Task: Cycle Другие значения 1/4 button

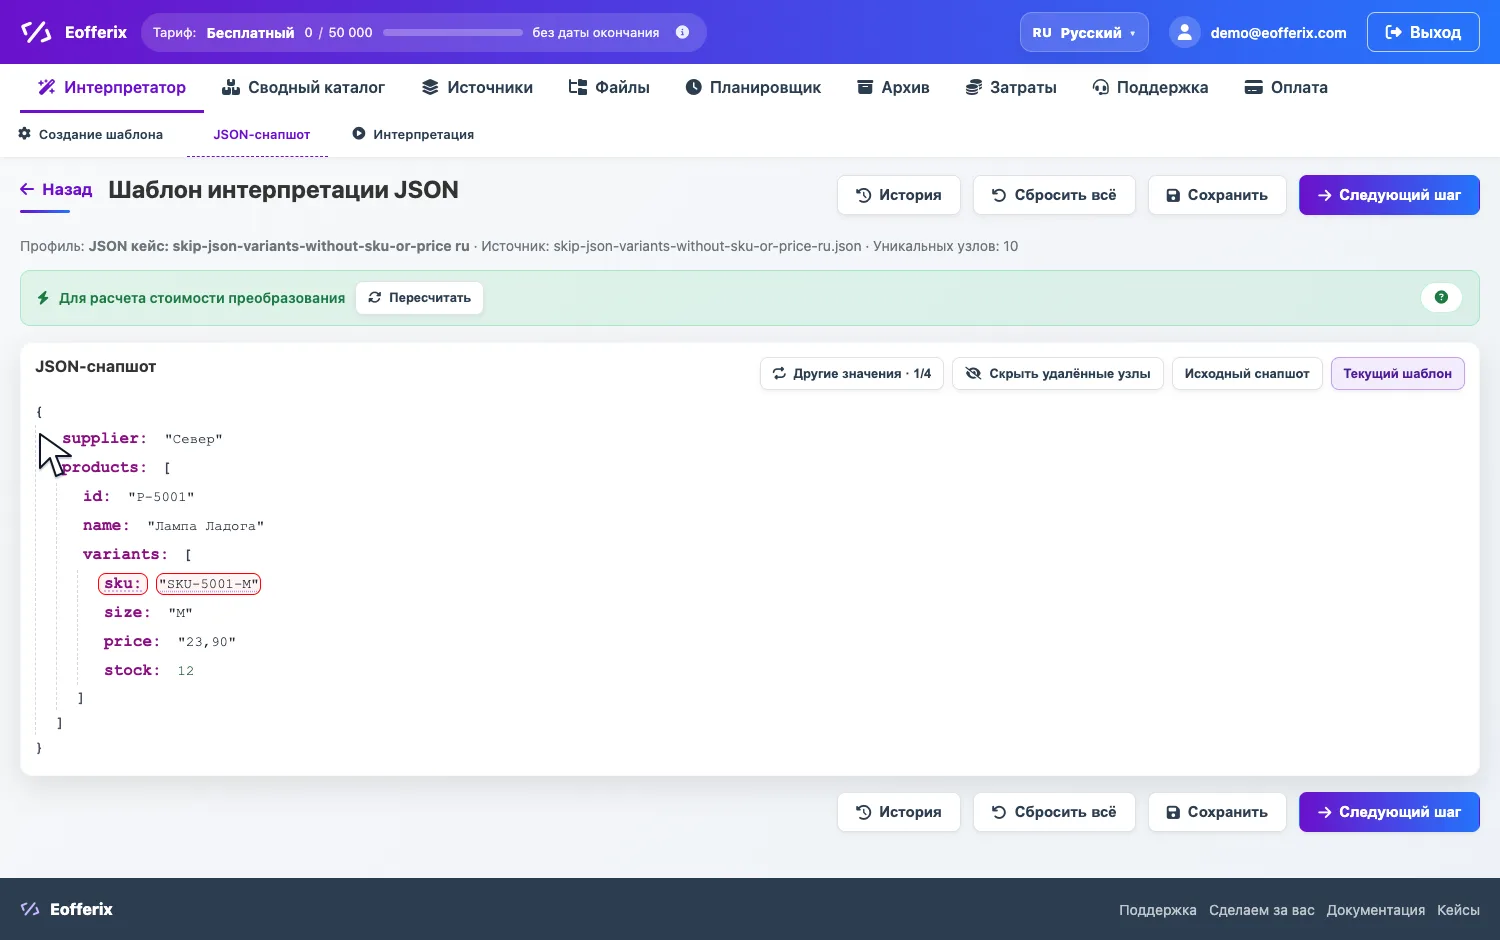Action: [852, 374]
